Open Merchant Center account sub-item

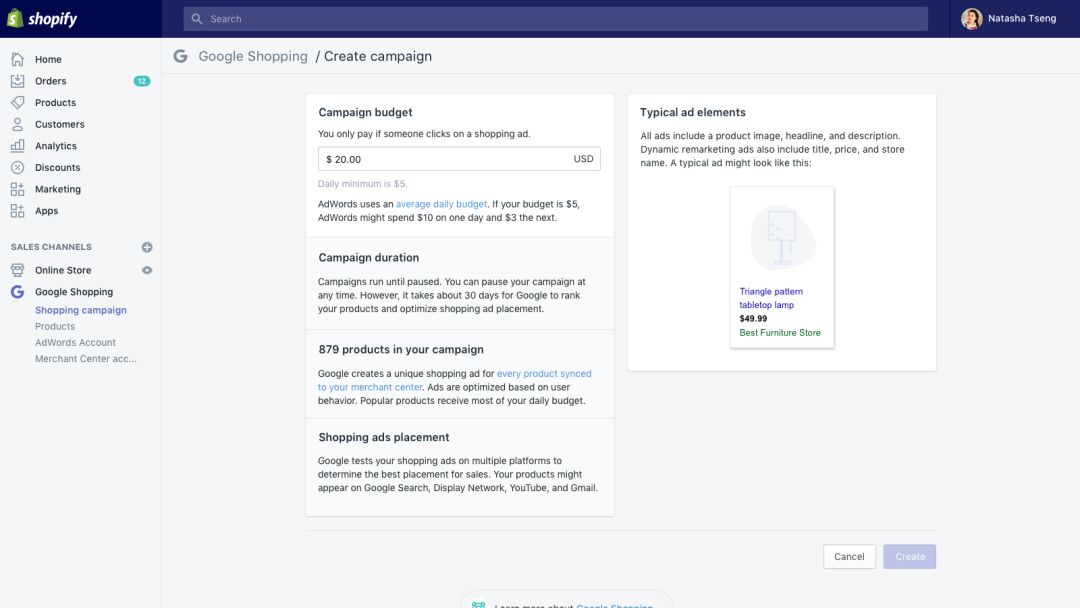(x=85, y=359)
